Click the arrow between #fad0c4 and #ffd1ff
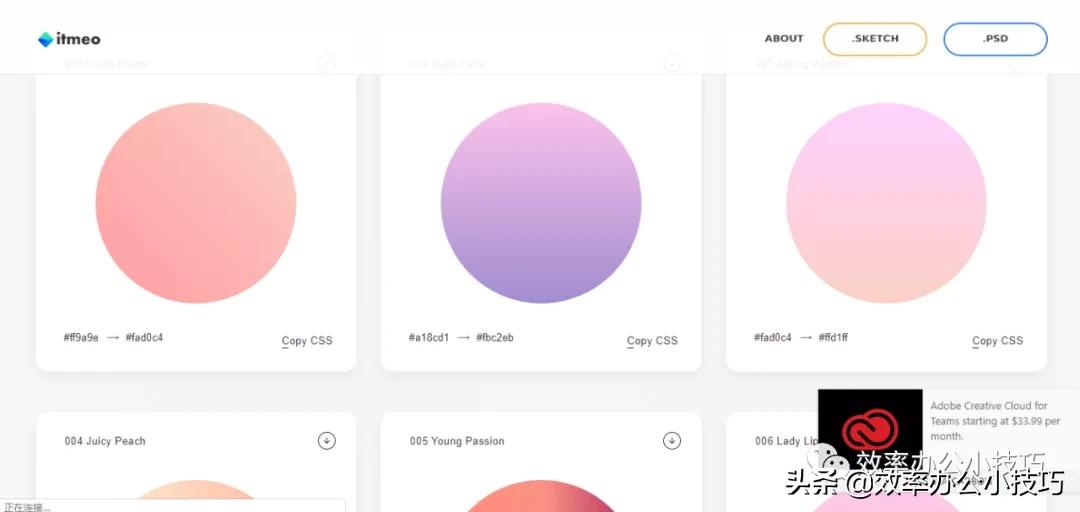 coord(806,338)
